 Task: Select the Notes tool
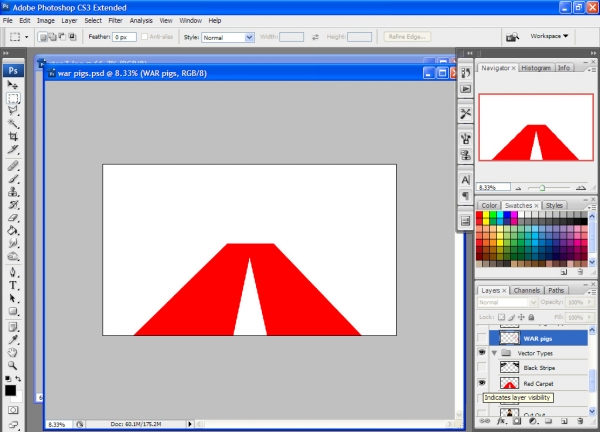[13, 327]
